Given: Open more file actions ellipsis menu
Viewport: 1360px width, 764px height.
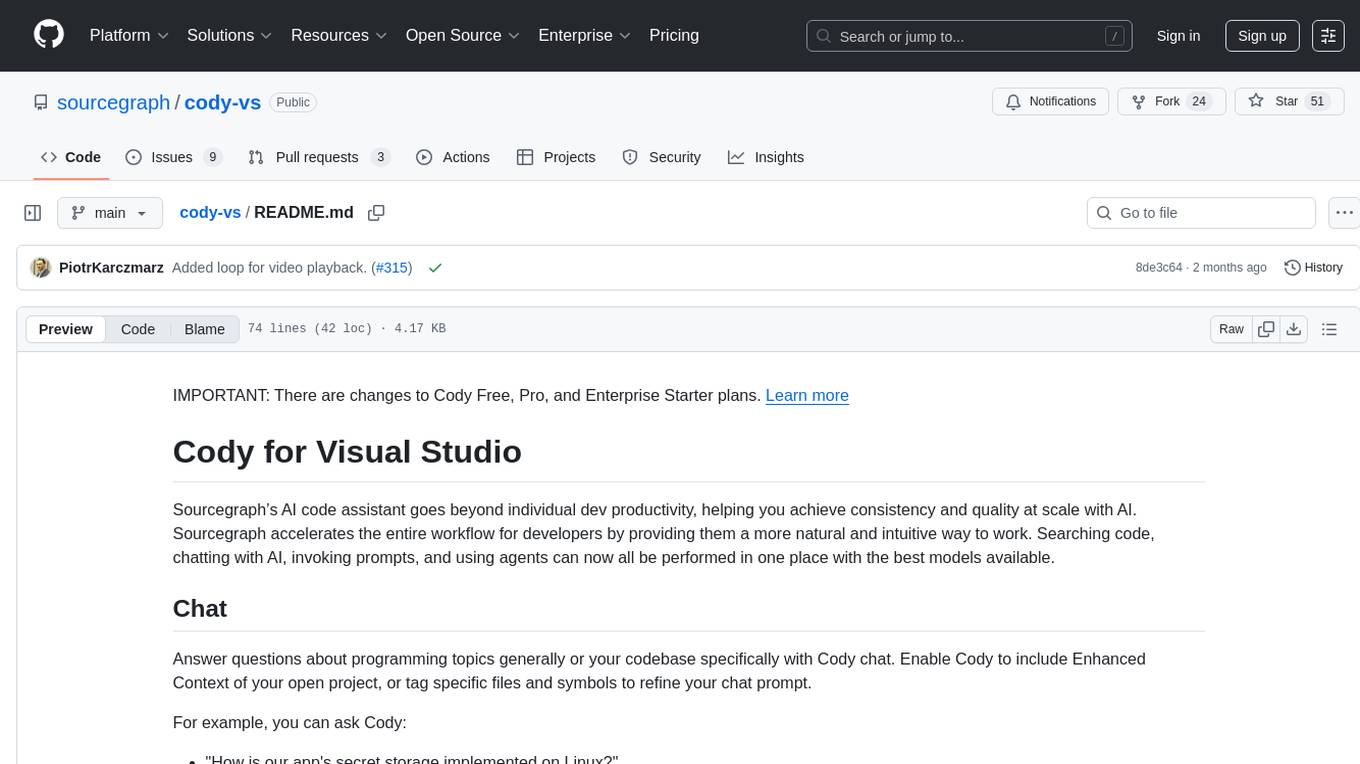Looking at the screenshot, I should 1344,213.
